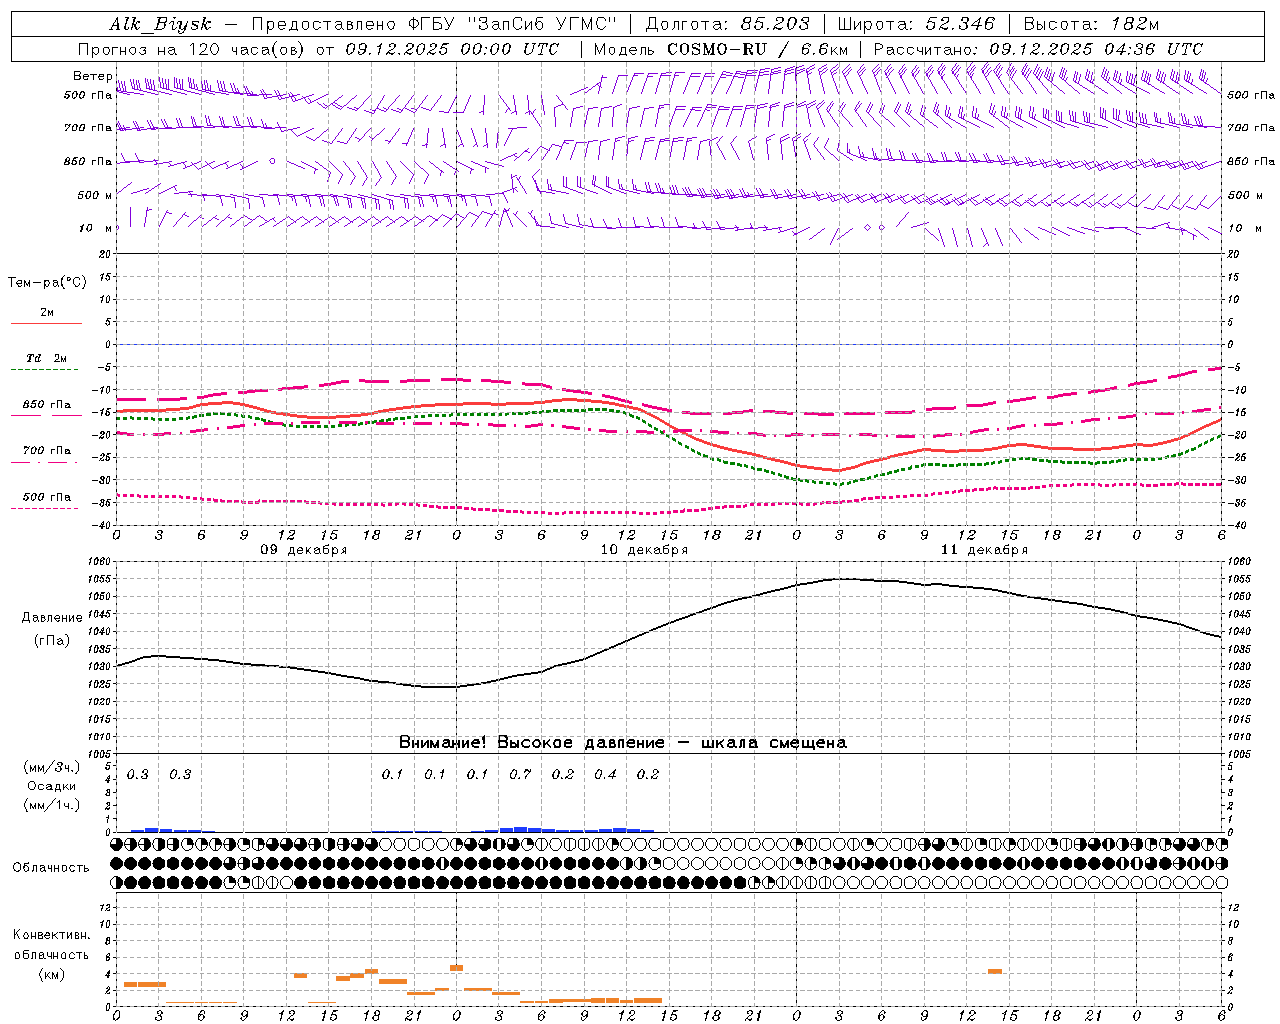Click the 0.7 precipitation value
The height and width of the screenshot is (1024, 1280).
520,774
